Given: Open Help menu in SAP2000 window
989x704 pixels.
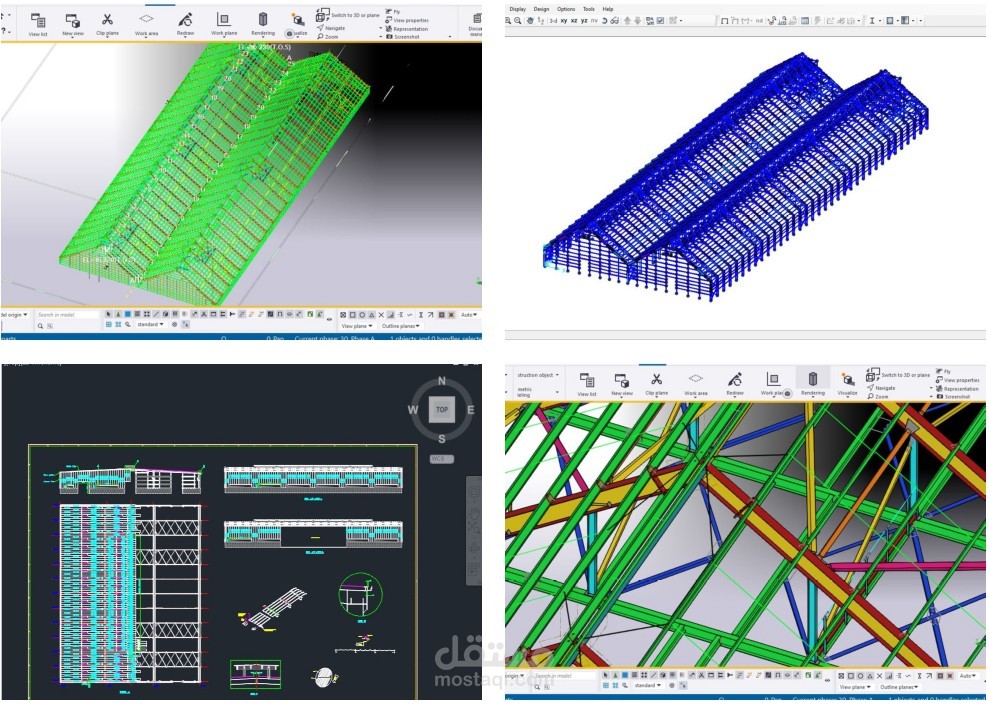Looking at the screenshot, I should click(x=607, y=9).
